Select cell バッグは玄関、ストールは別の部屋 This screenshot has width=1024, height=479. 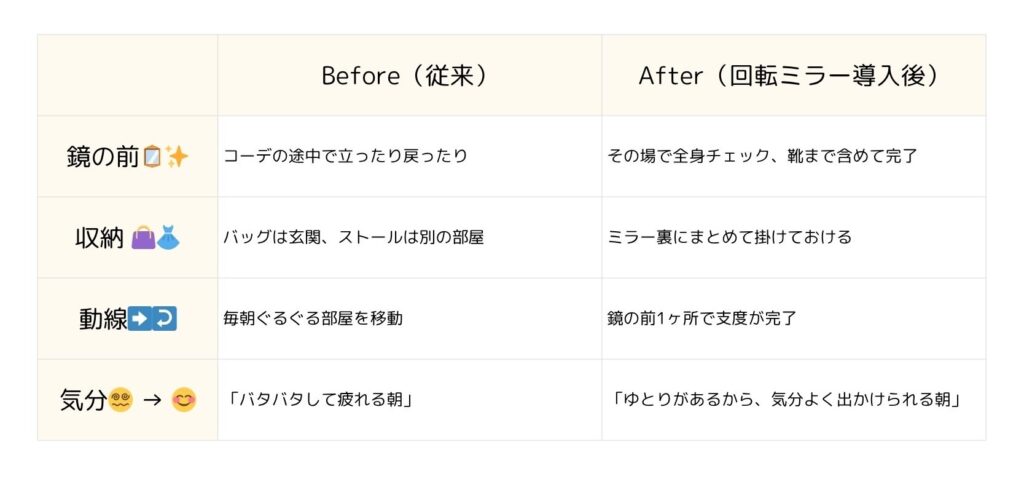(x=409, y=238)
